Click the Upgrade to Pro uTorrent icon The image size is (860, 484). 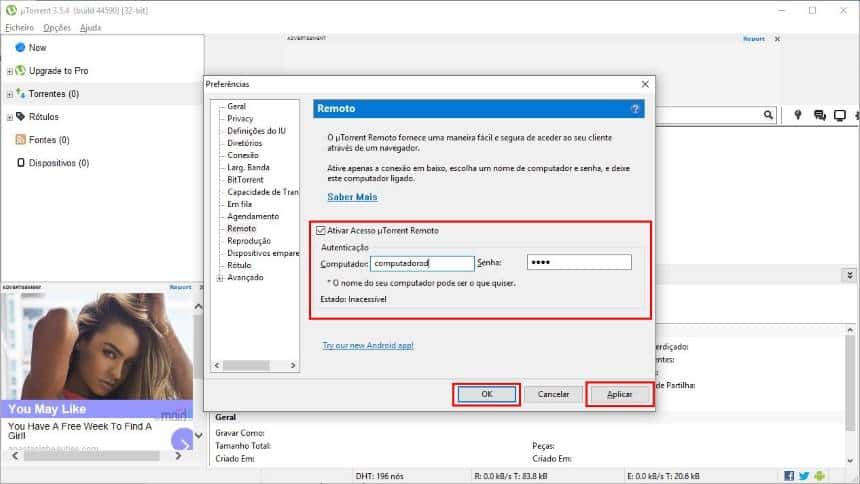click(20, 70)
